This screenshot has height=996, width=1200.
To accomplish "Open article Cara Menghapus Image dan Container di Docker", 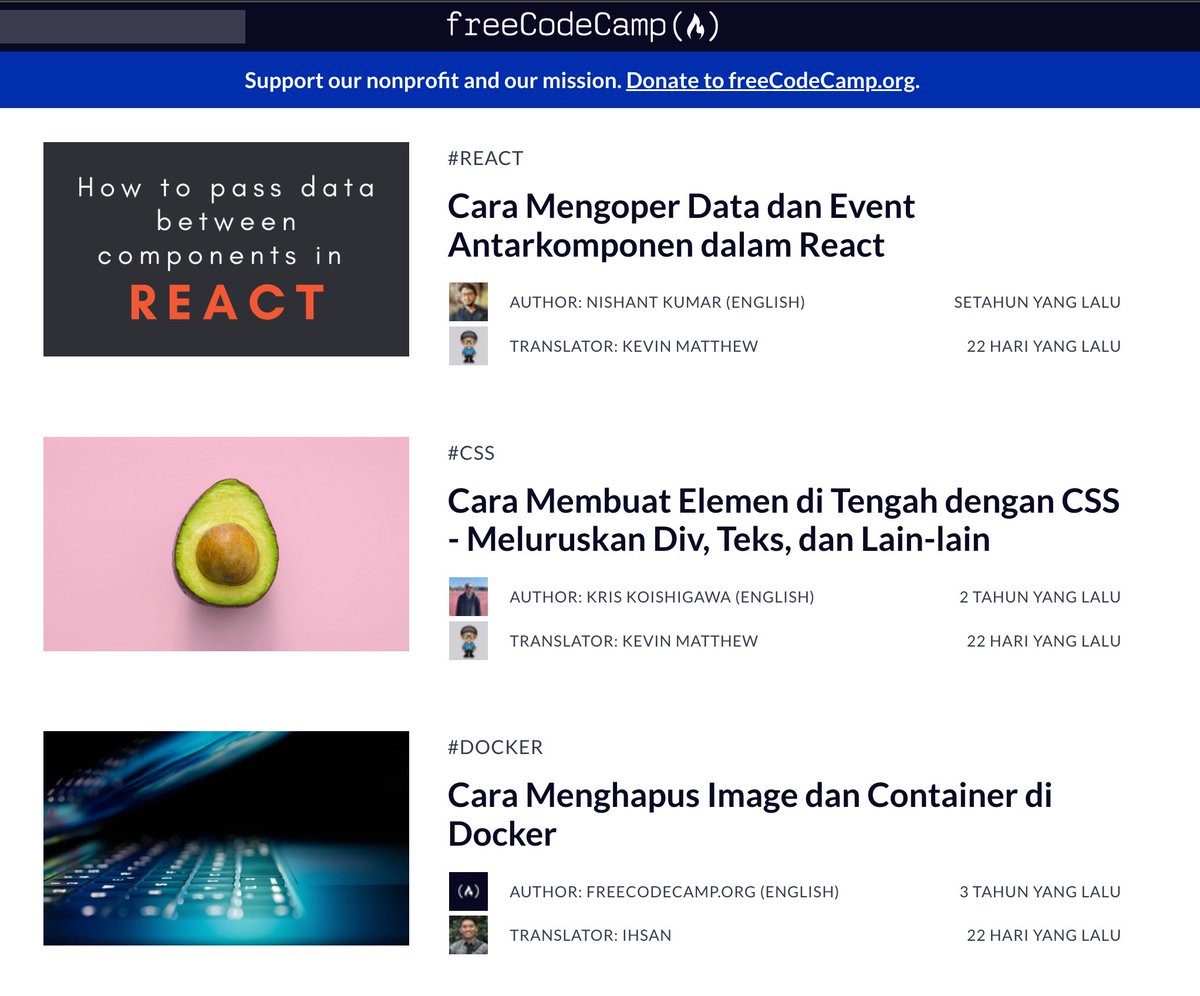I will click(749, 814).
